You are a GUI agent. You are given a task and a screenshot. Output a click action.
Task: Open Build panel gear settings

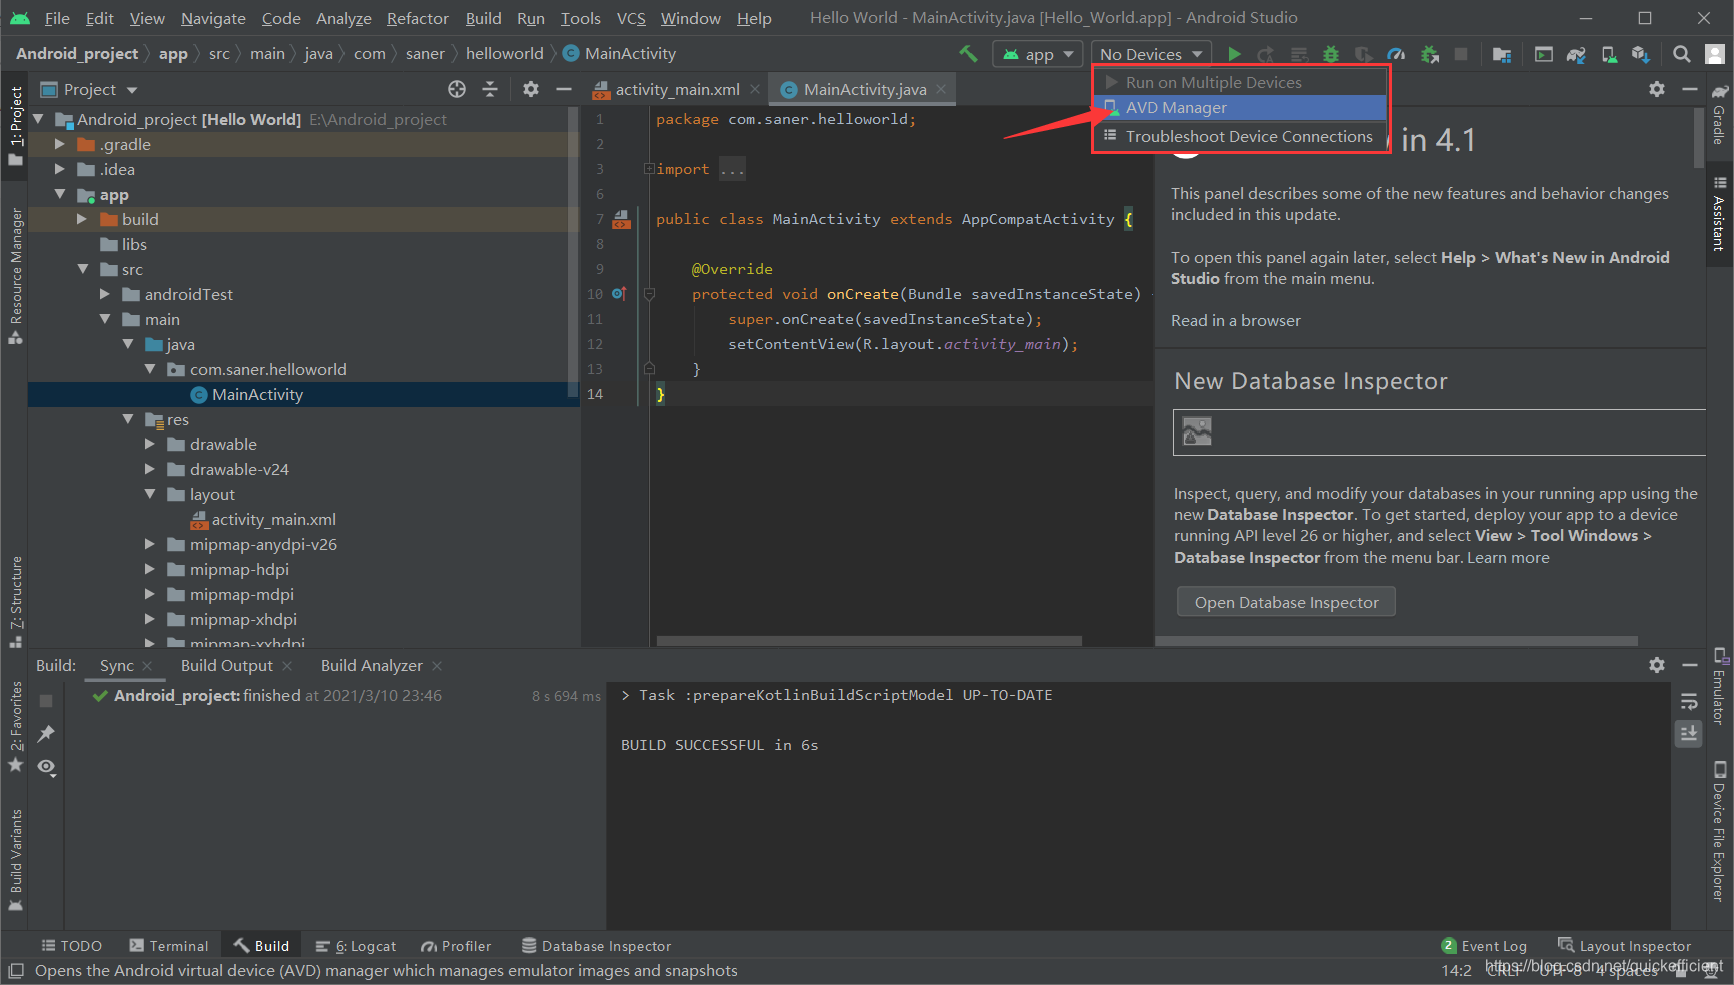[x=1657, y=665]
